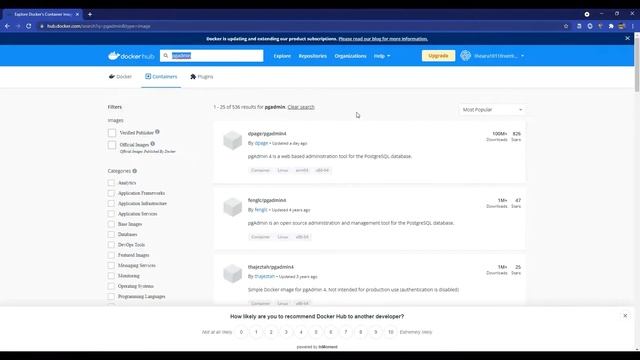The height and width of the screenshot is (360, 640).
Task: Open the Extensions puzzle icon in Chrome
Action: (x=611, y=26)
